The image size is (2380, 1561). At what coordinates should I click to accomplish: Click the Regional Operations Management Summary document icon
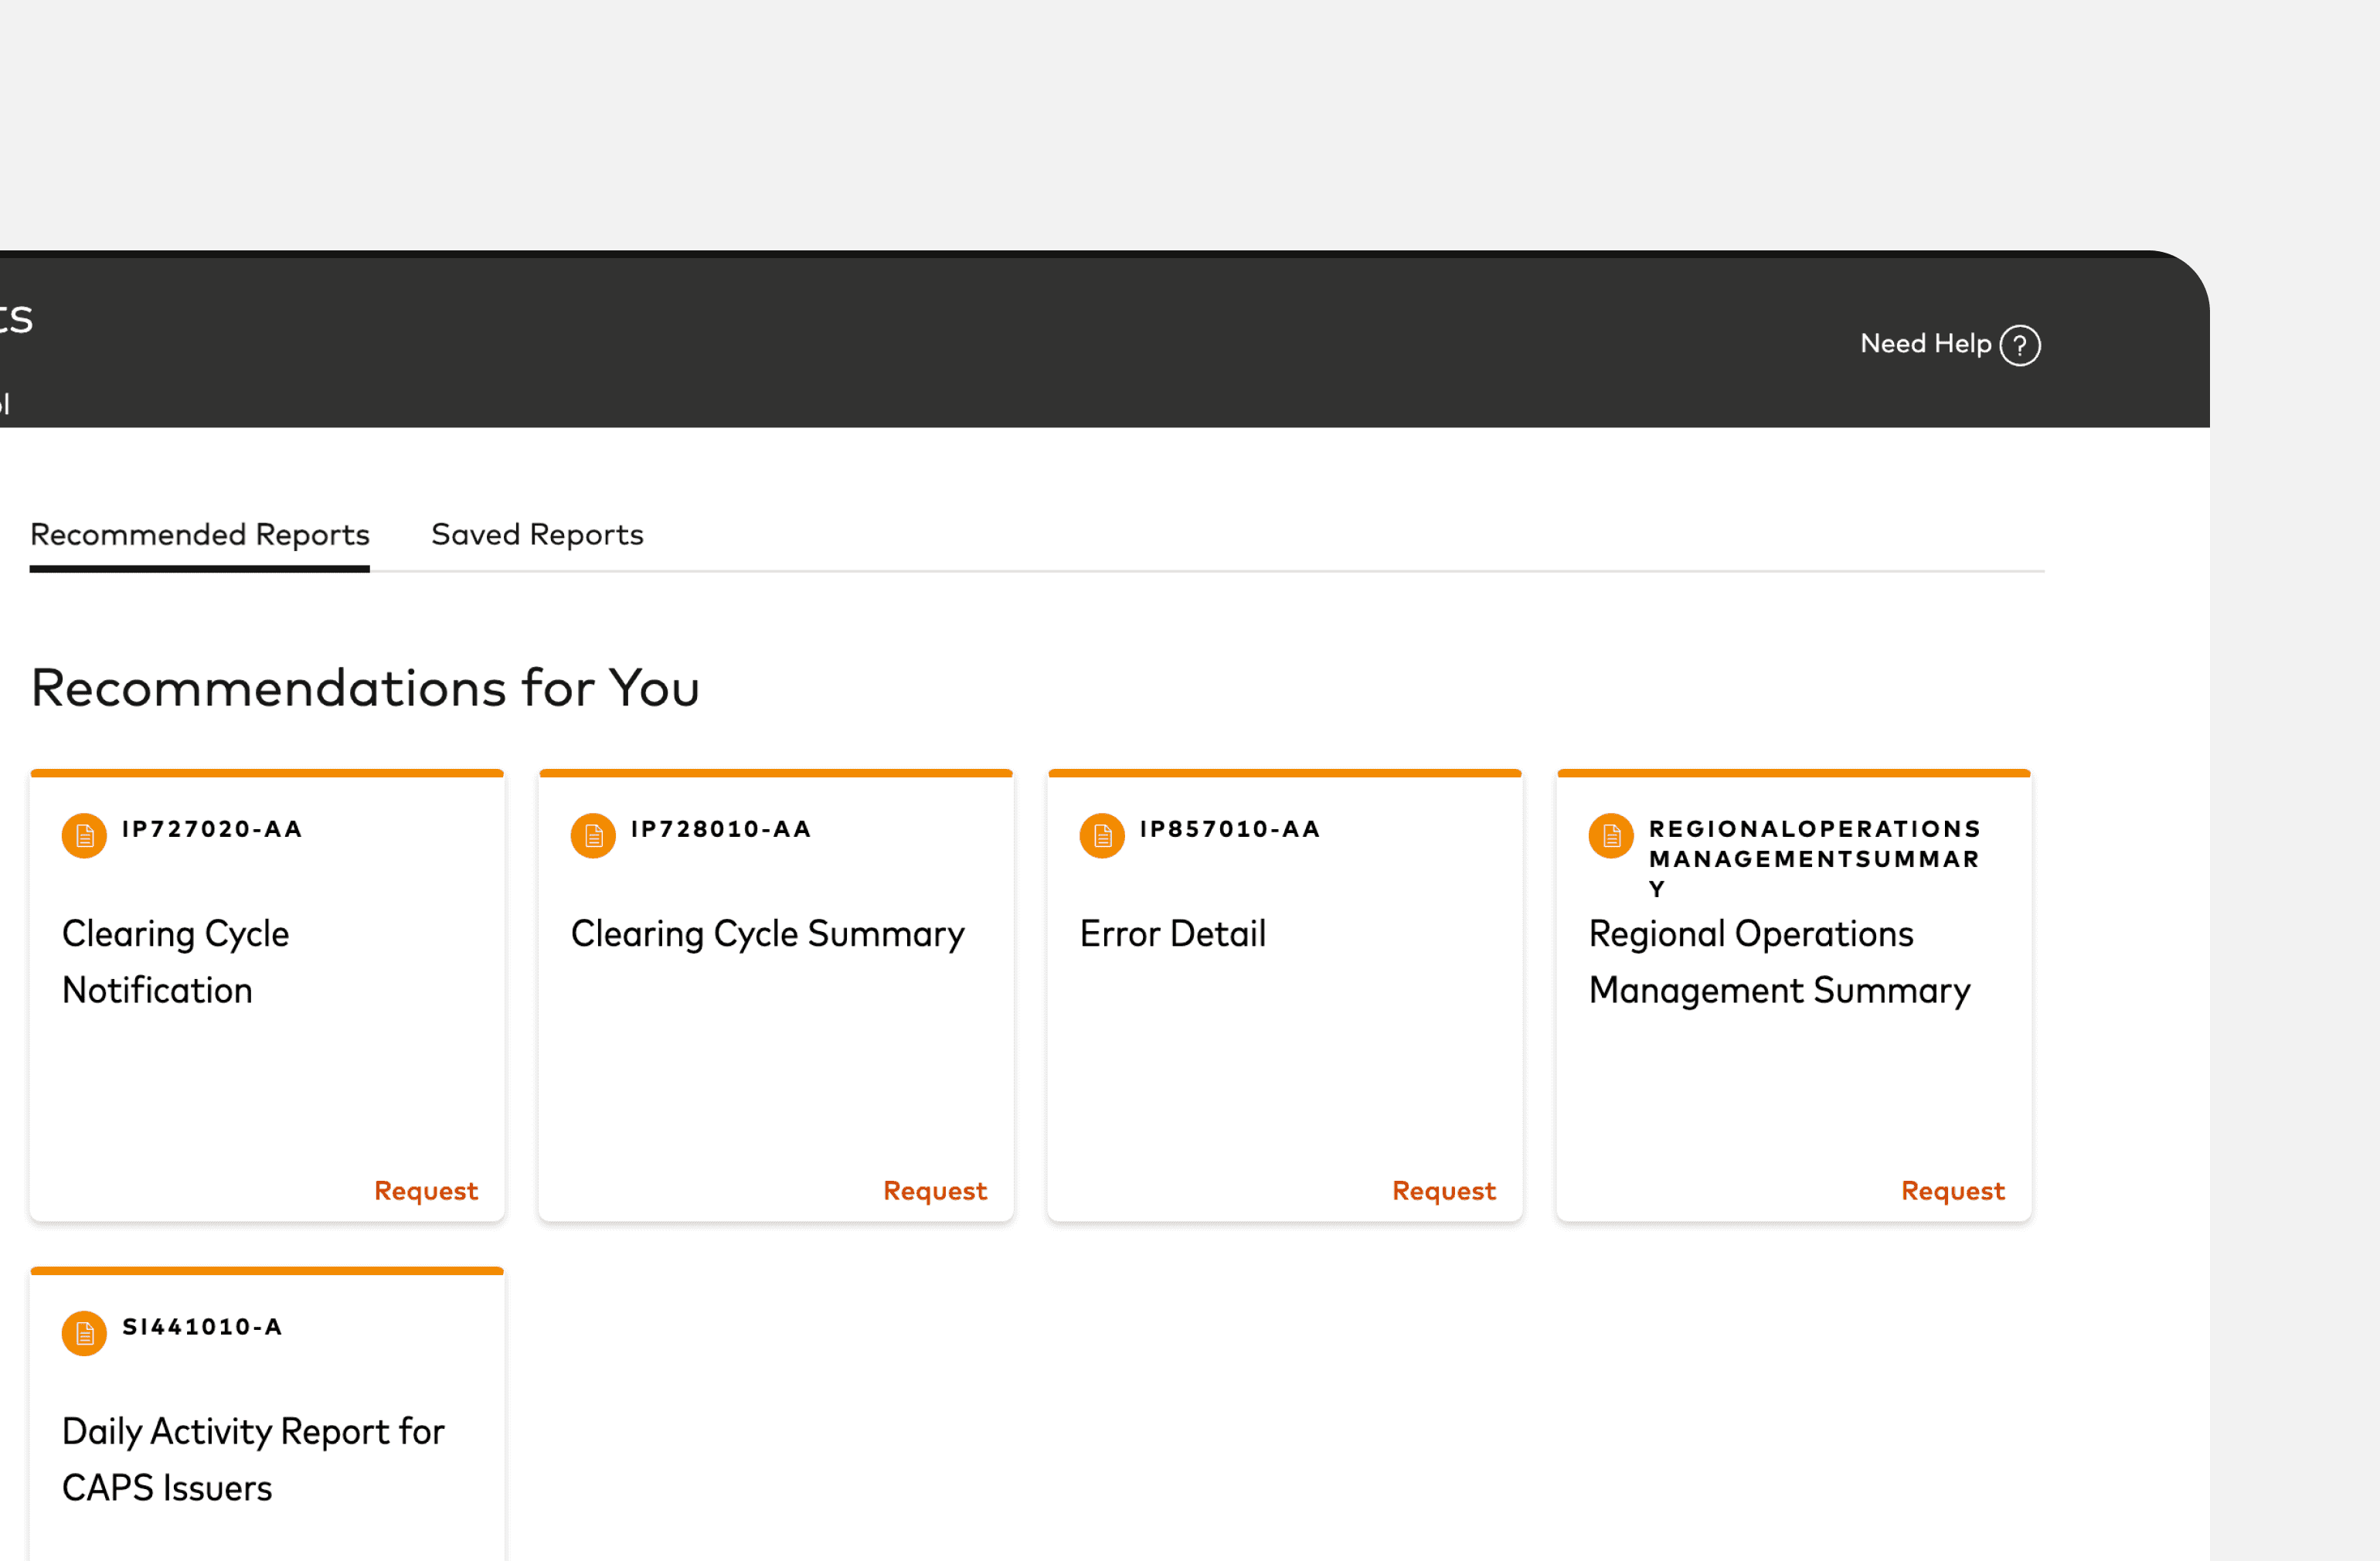point(1611,835)
